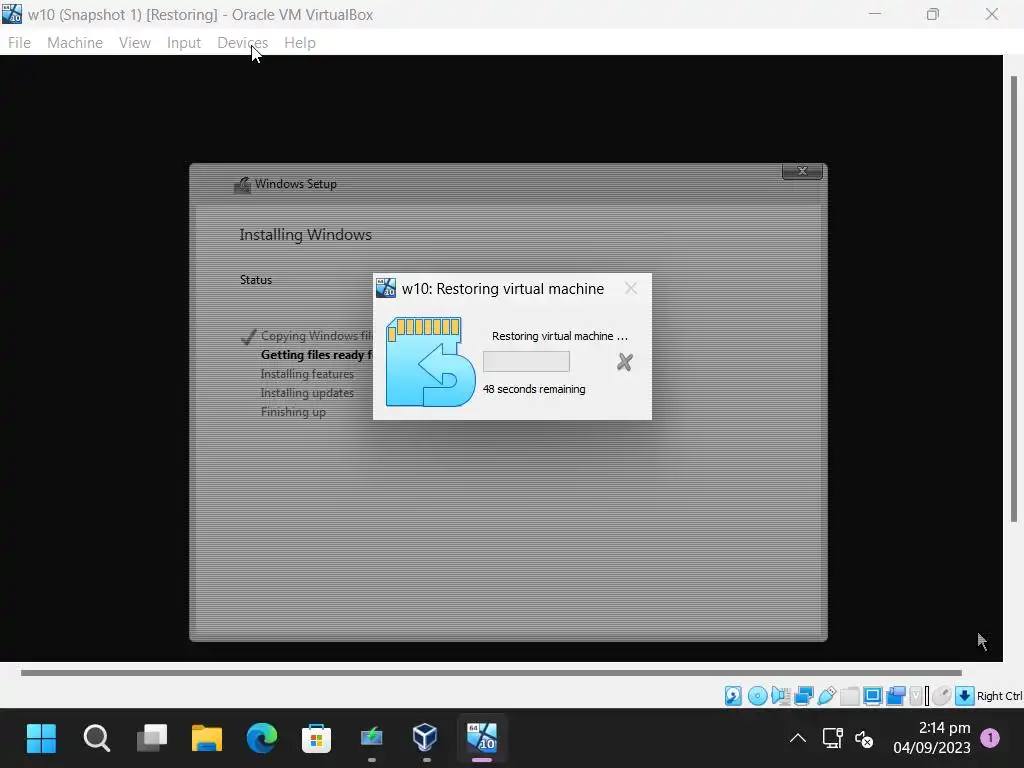Click the Windows Setup title icon
This screenshot has width=1024, height=768.
[242, 185]
